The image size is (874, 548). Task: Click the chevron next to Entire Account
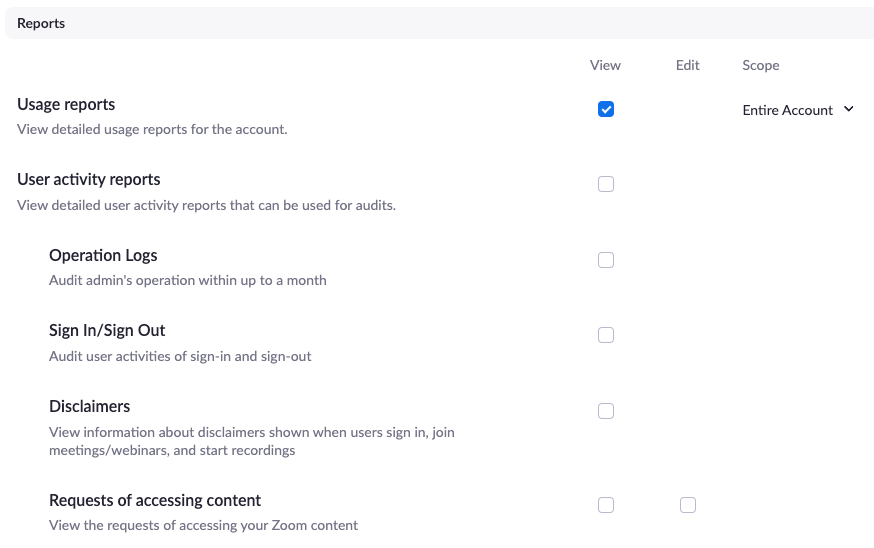848,109
